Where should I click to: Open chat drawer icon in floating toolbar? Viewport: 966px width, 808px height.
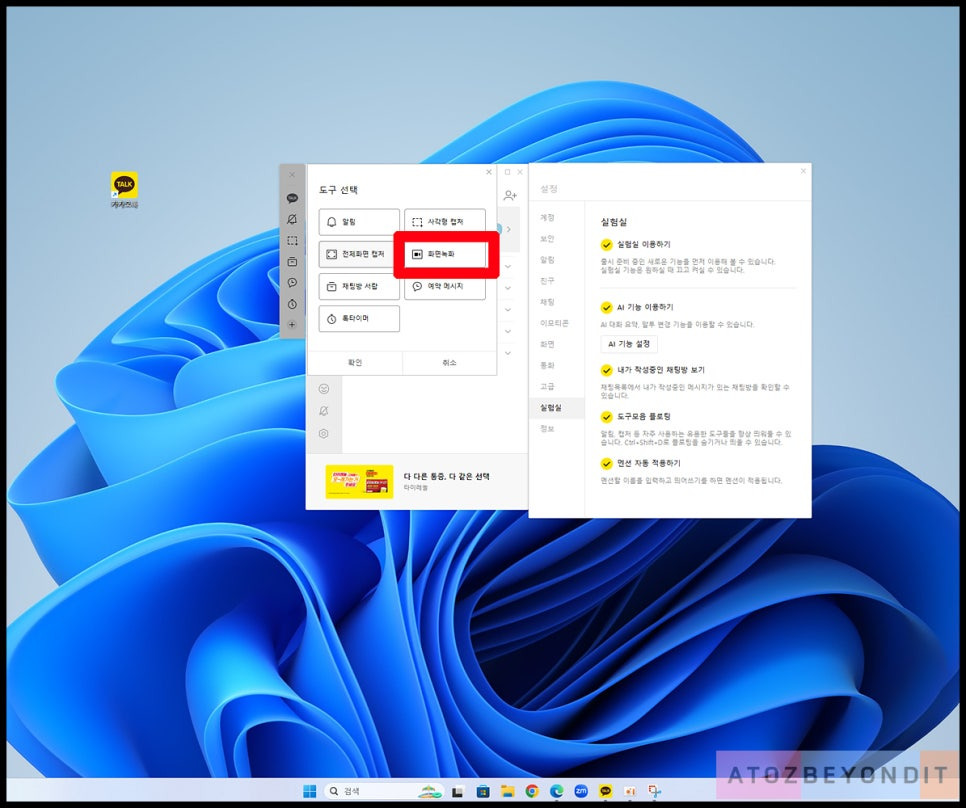292,262
